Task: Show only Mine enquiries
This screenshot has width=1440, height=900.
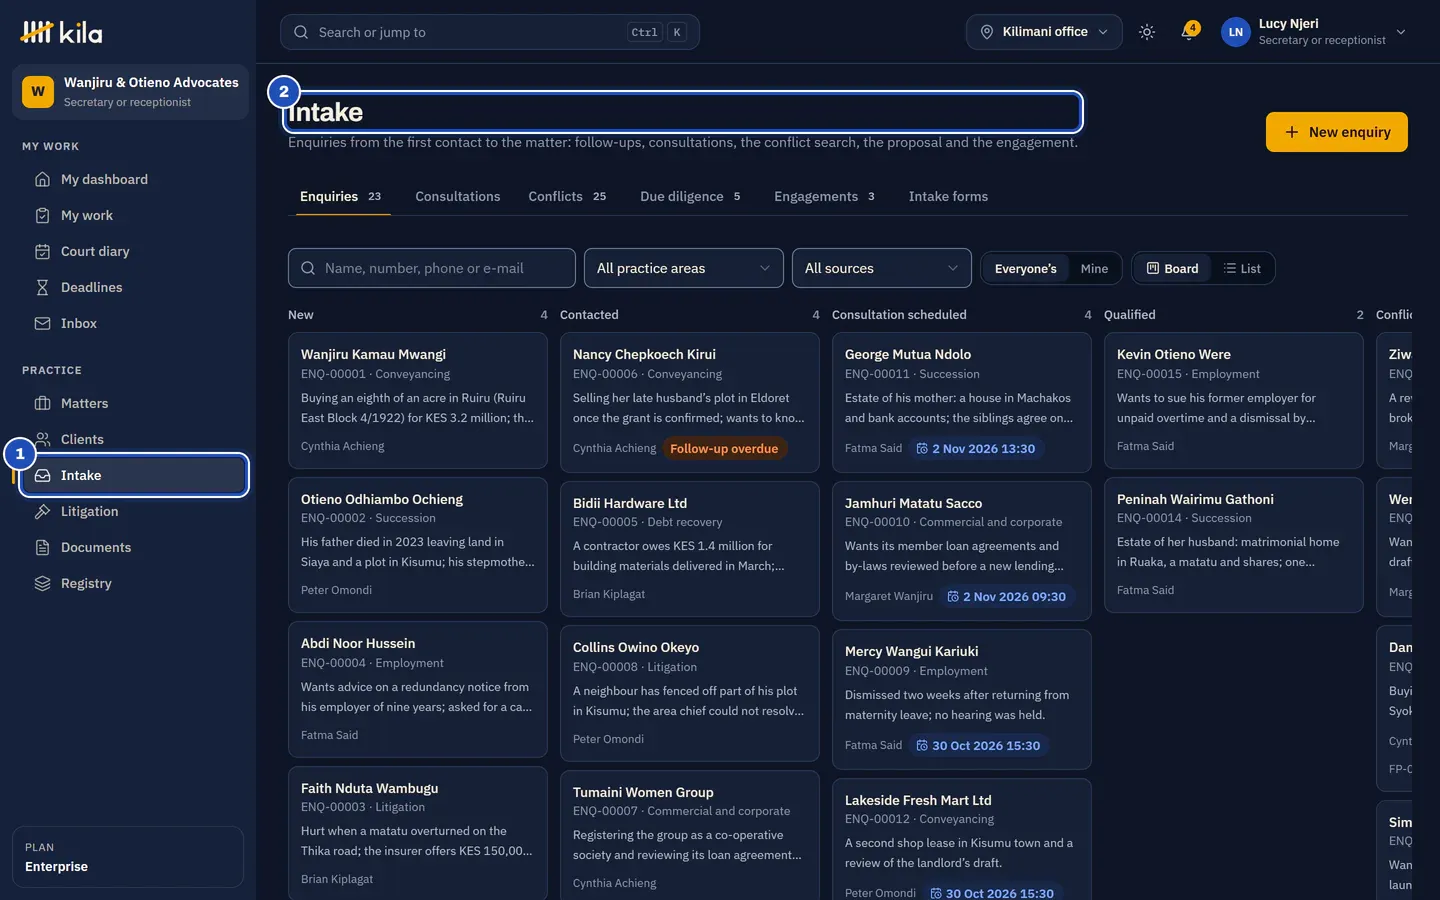Action: click(1094, 268)
